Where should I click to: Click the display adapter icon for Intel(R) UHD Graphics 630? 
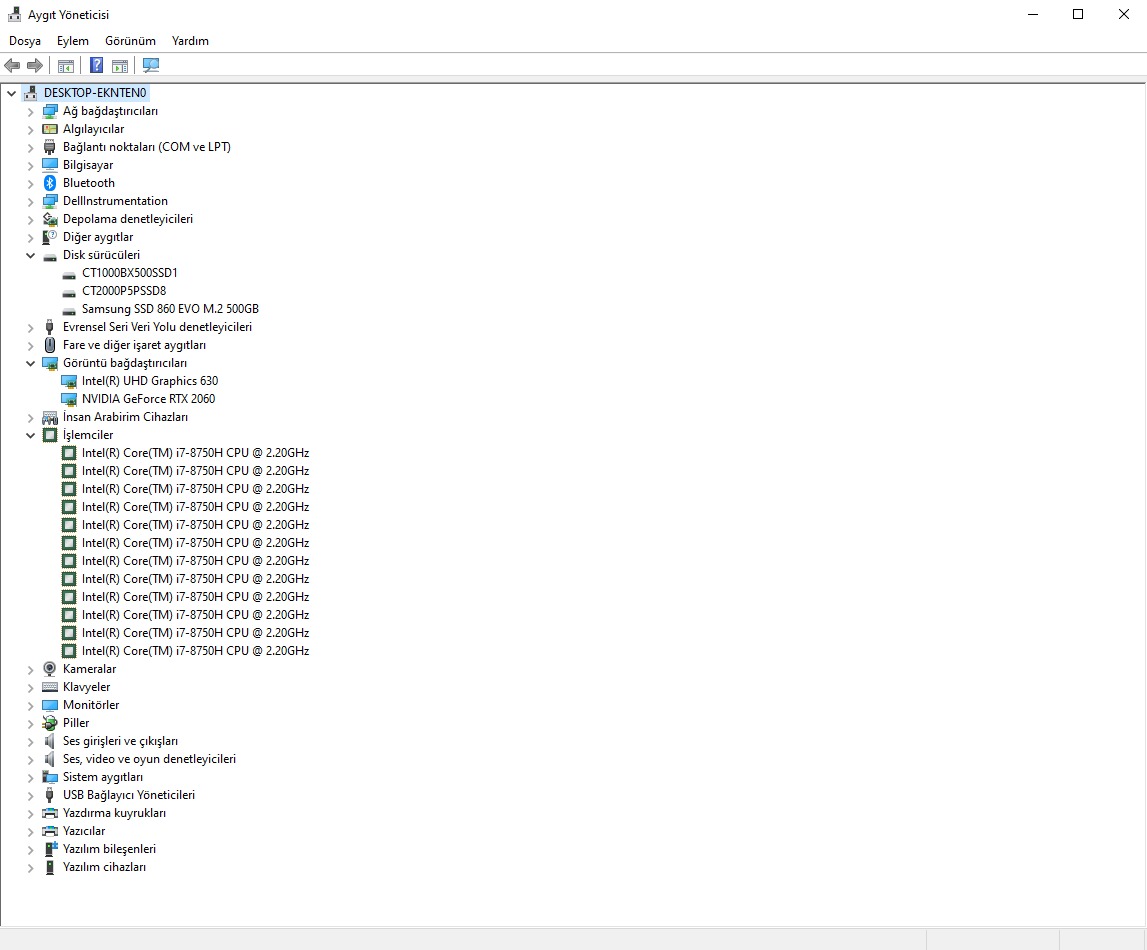tap(69, 381)
